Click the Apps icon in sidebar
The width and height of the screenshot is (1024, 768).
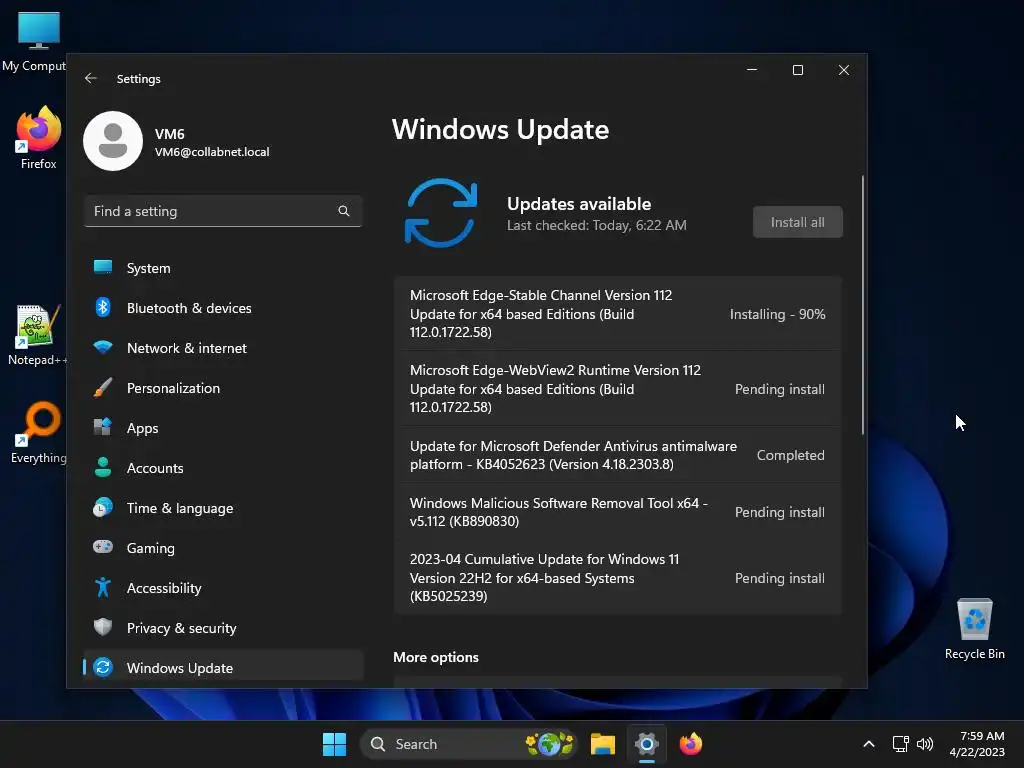(103, 427)
